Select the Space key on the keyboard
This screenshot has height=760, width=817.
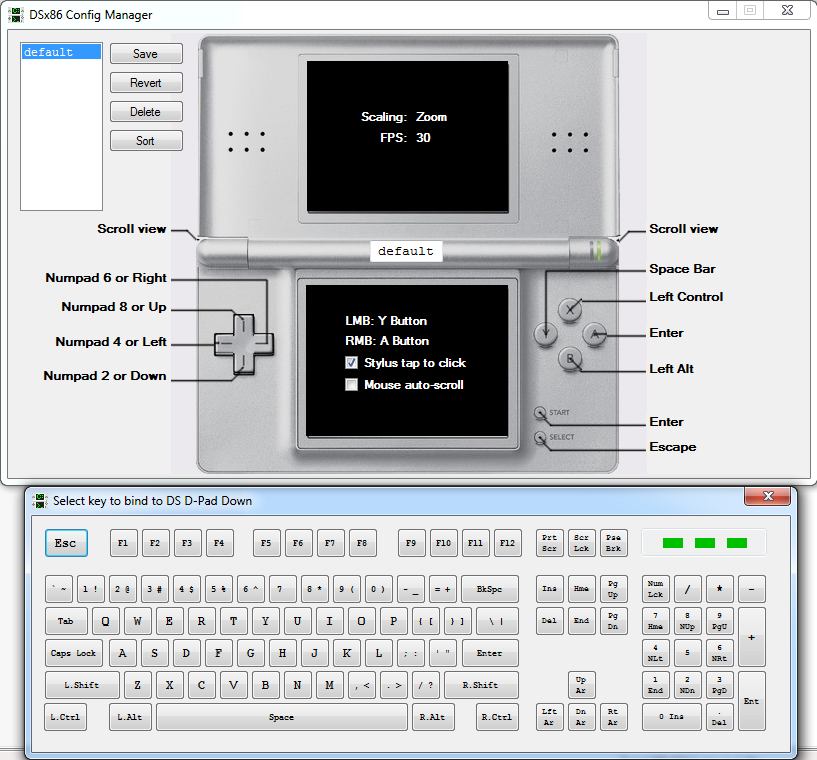pyautogui.click(x=282, y=717)
